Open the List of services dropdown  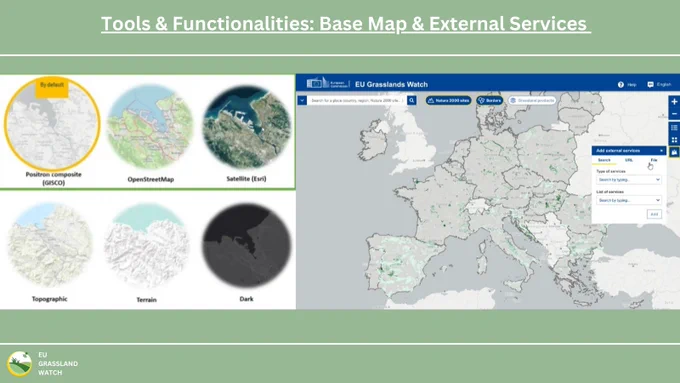point(629,200)
